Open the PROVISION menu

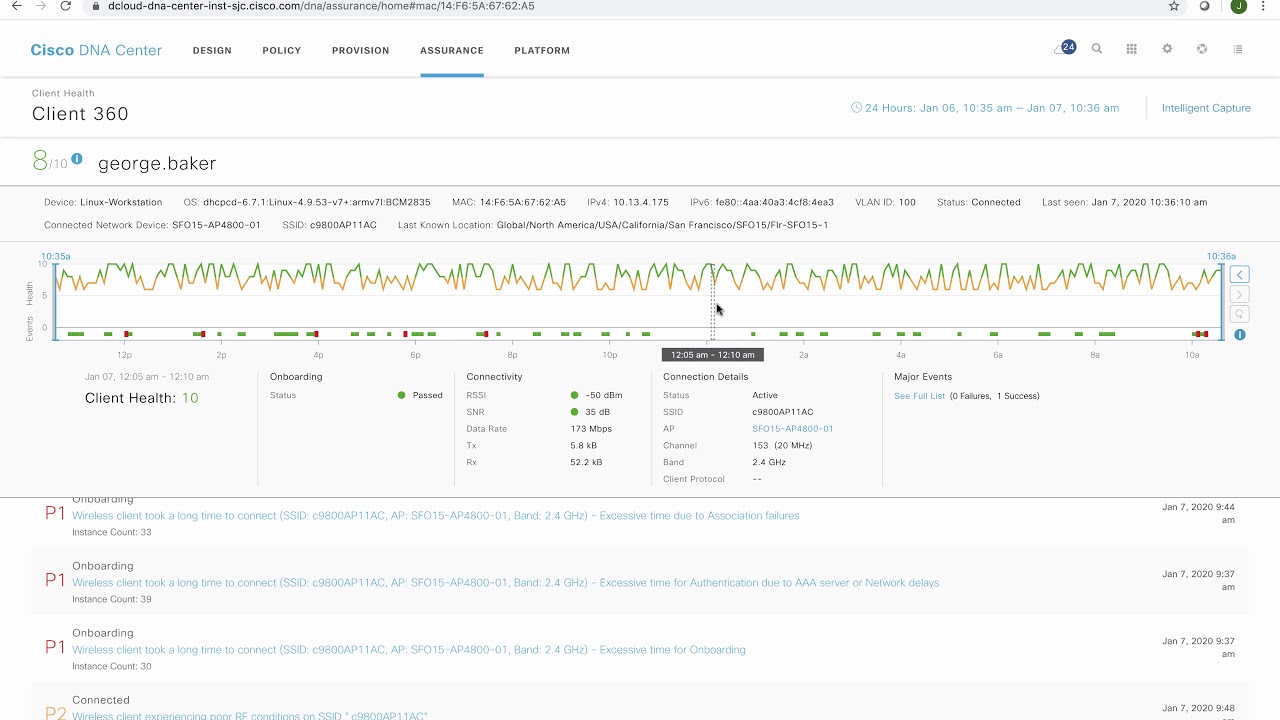pyautogui.click(x=361, y=50)
